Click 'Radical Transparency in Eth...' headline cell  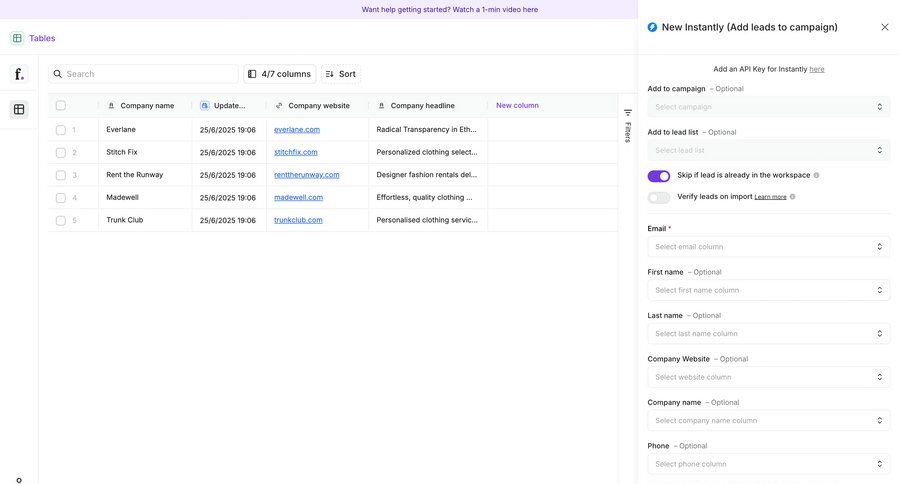pos(428,130)
